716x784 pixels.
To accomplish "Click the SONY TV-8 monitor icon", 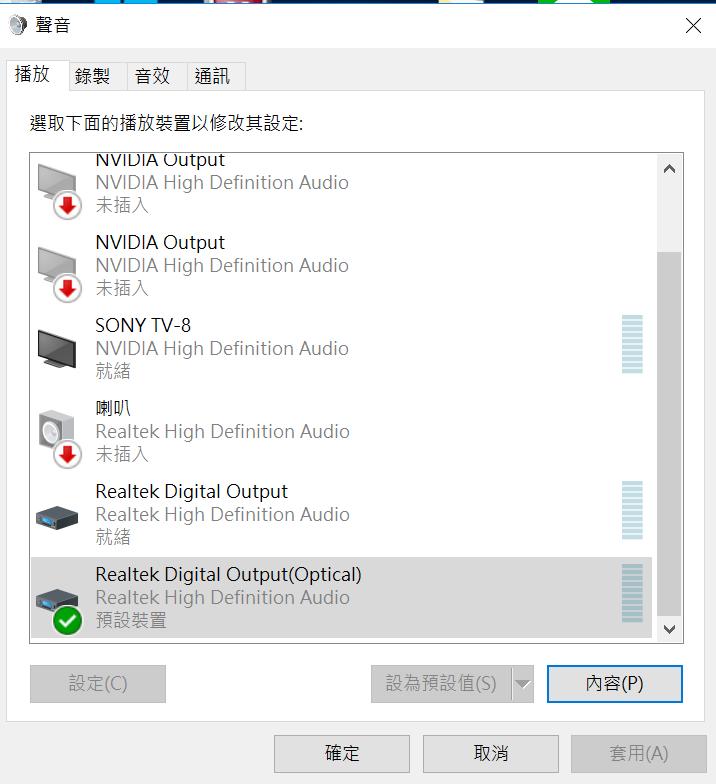I will pos(57,348).
